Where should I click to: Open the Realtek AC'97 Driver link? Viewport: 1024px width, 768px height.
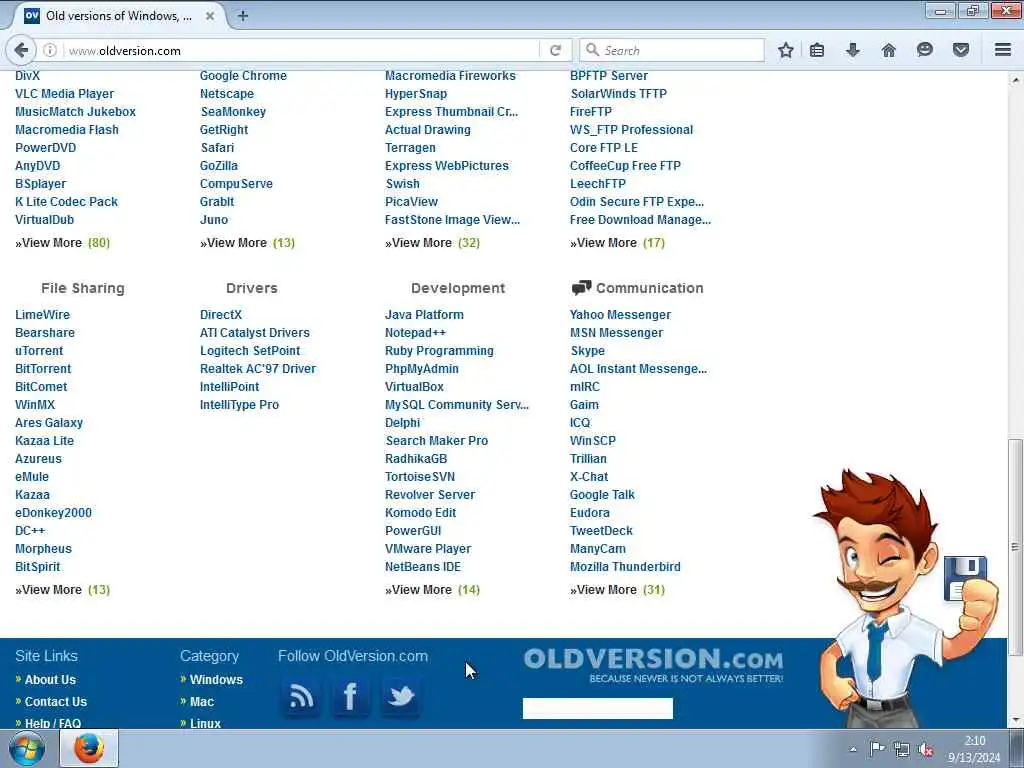coord(258,369)
